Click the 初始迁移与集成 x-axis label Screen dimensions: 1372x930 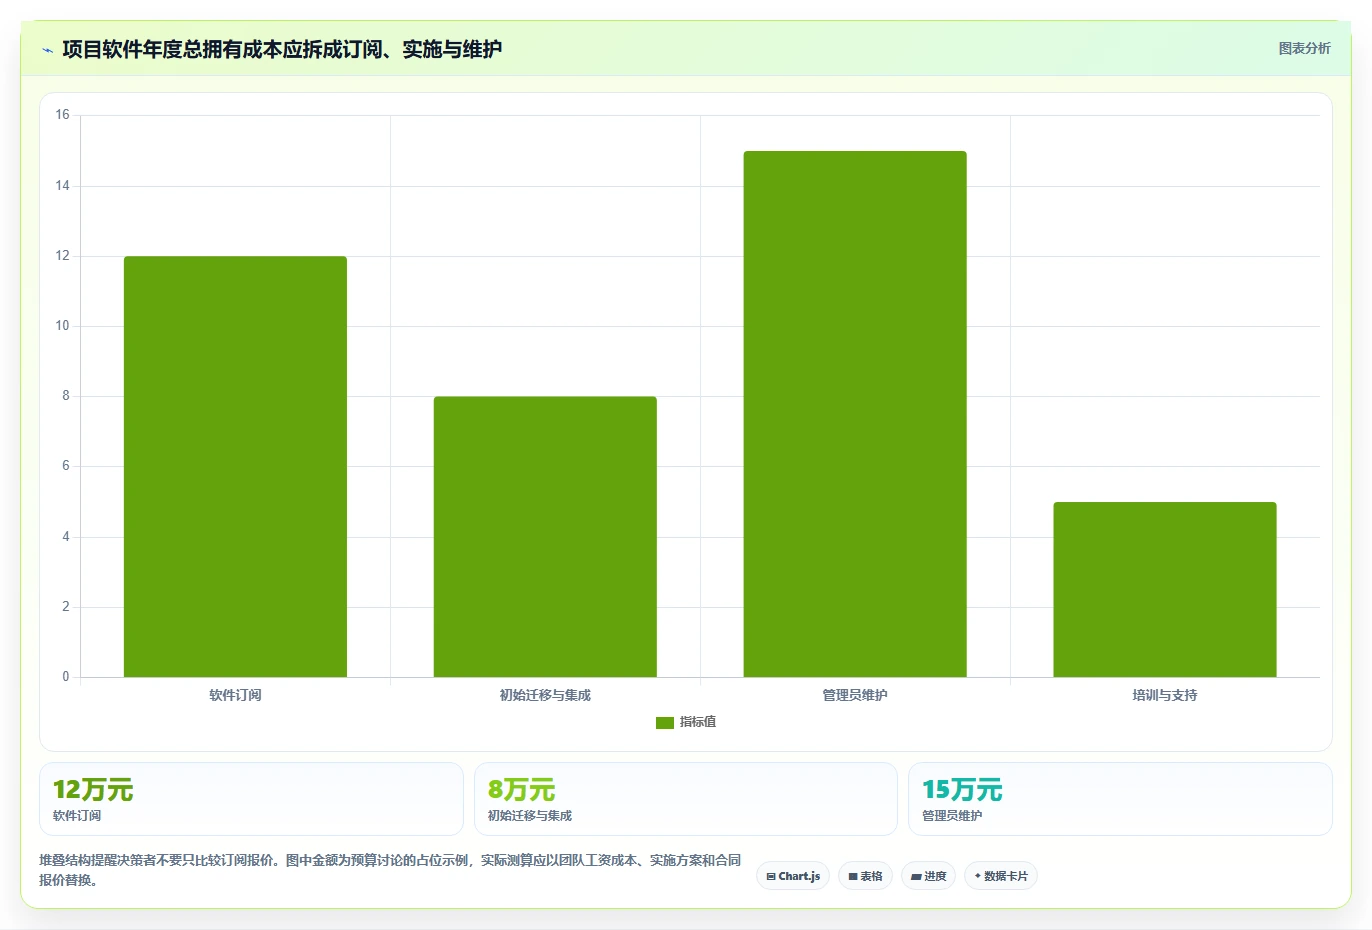pos(545,695)
